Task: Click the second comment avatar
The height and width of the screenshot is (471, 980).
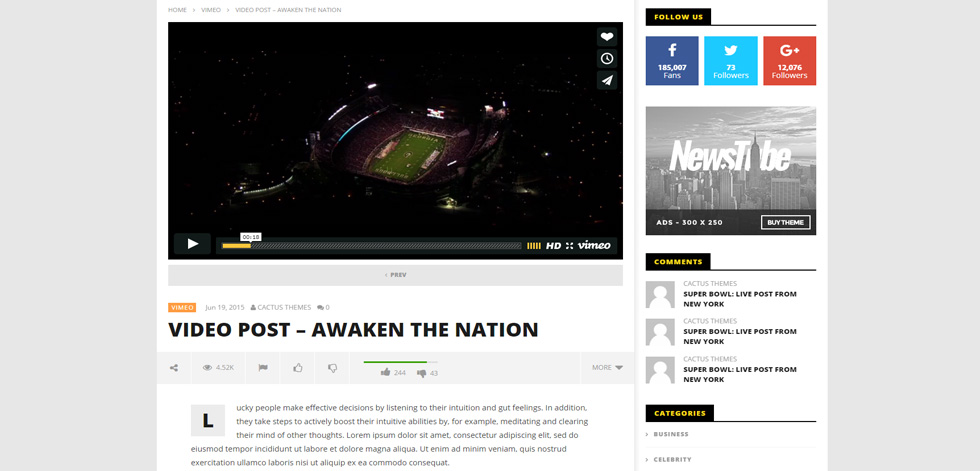Action: tap(660, 332)
